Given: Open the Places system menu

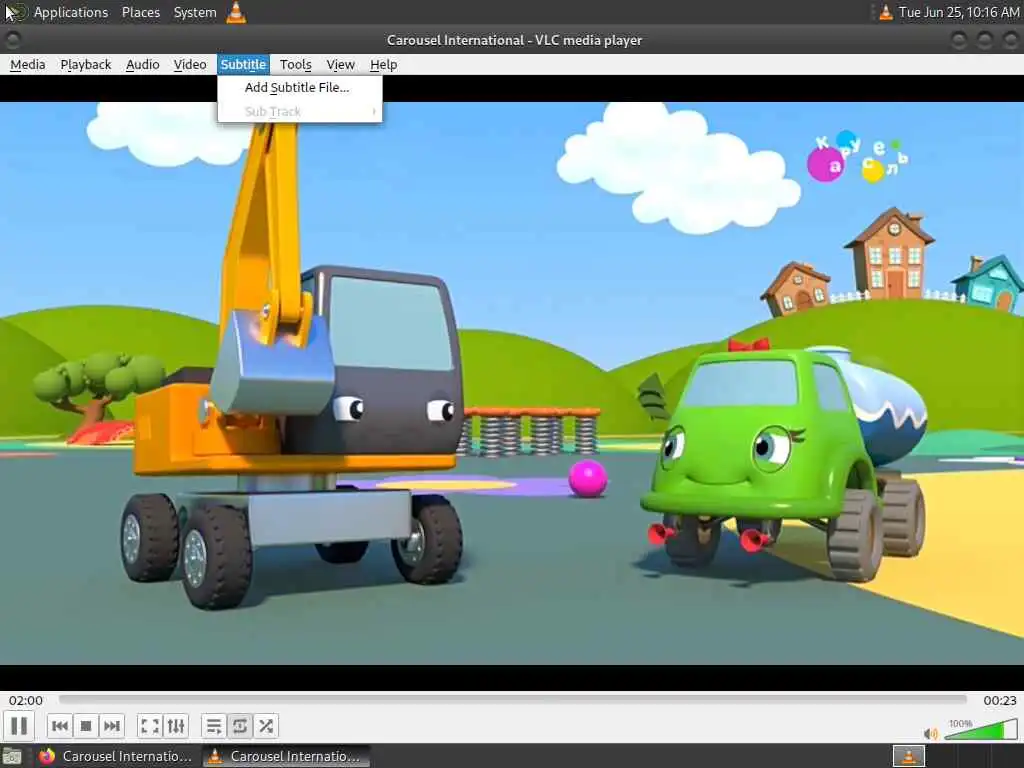Looking at the screenshot, I should tap(140, 12).
